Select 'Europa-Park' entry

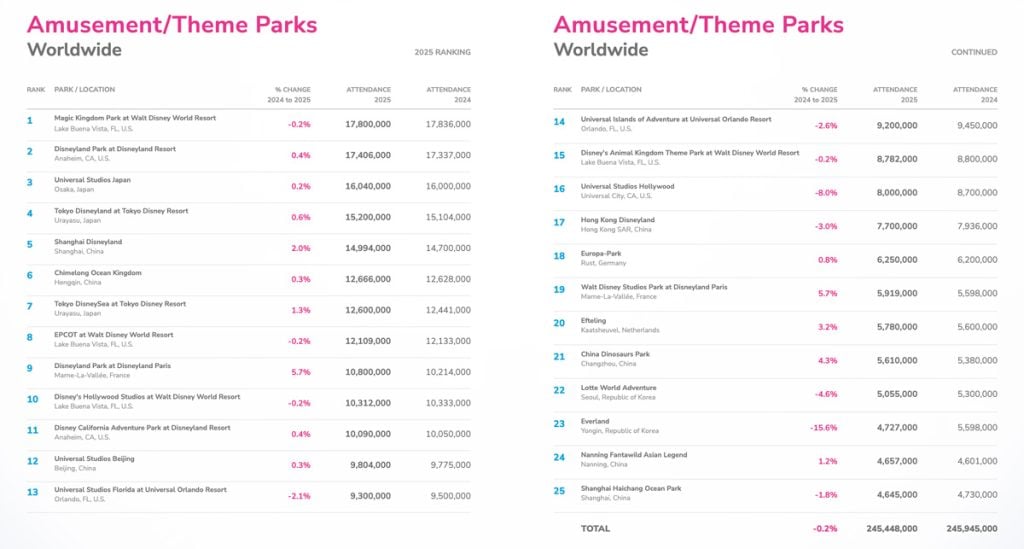click(601, 253)
